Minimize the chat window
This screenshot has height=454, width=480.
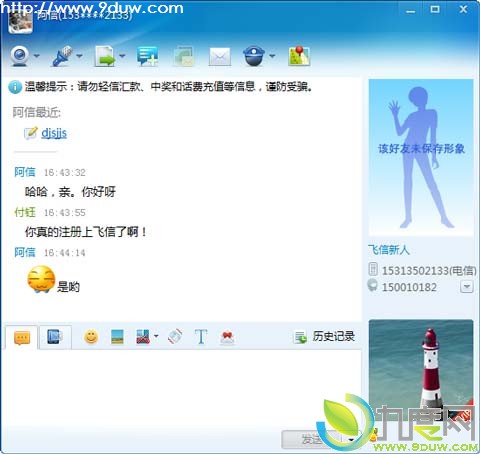[411, 11]
